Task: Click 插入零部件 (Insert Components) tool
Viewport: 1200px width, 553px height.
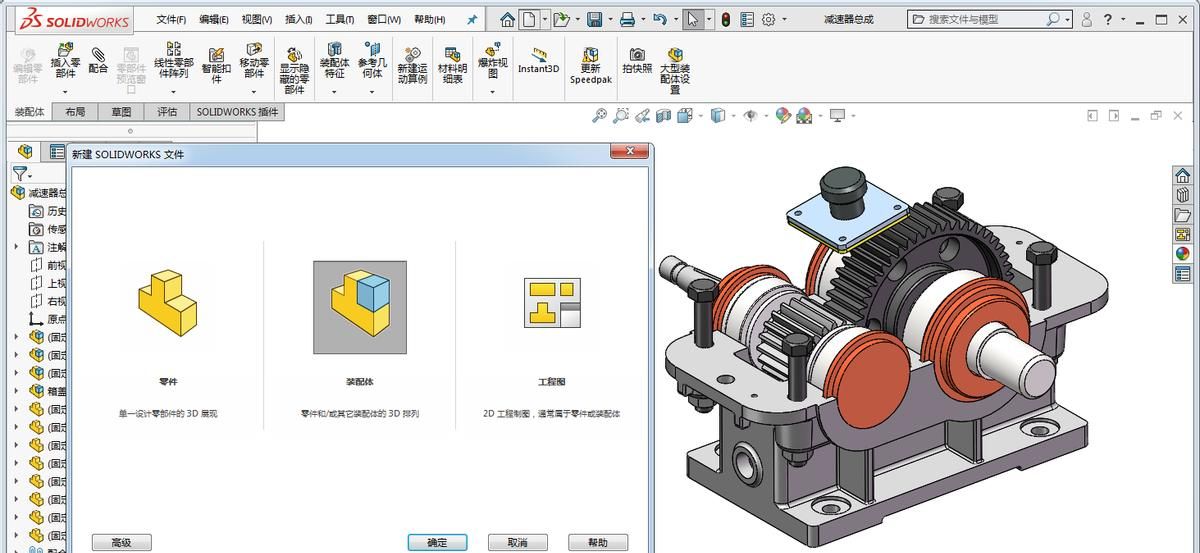Action: pyautogui.click(x=65, y=62)
